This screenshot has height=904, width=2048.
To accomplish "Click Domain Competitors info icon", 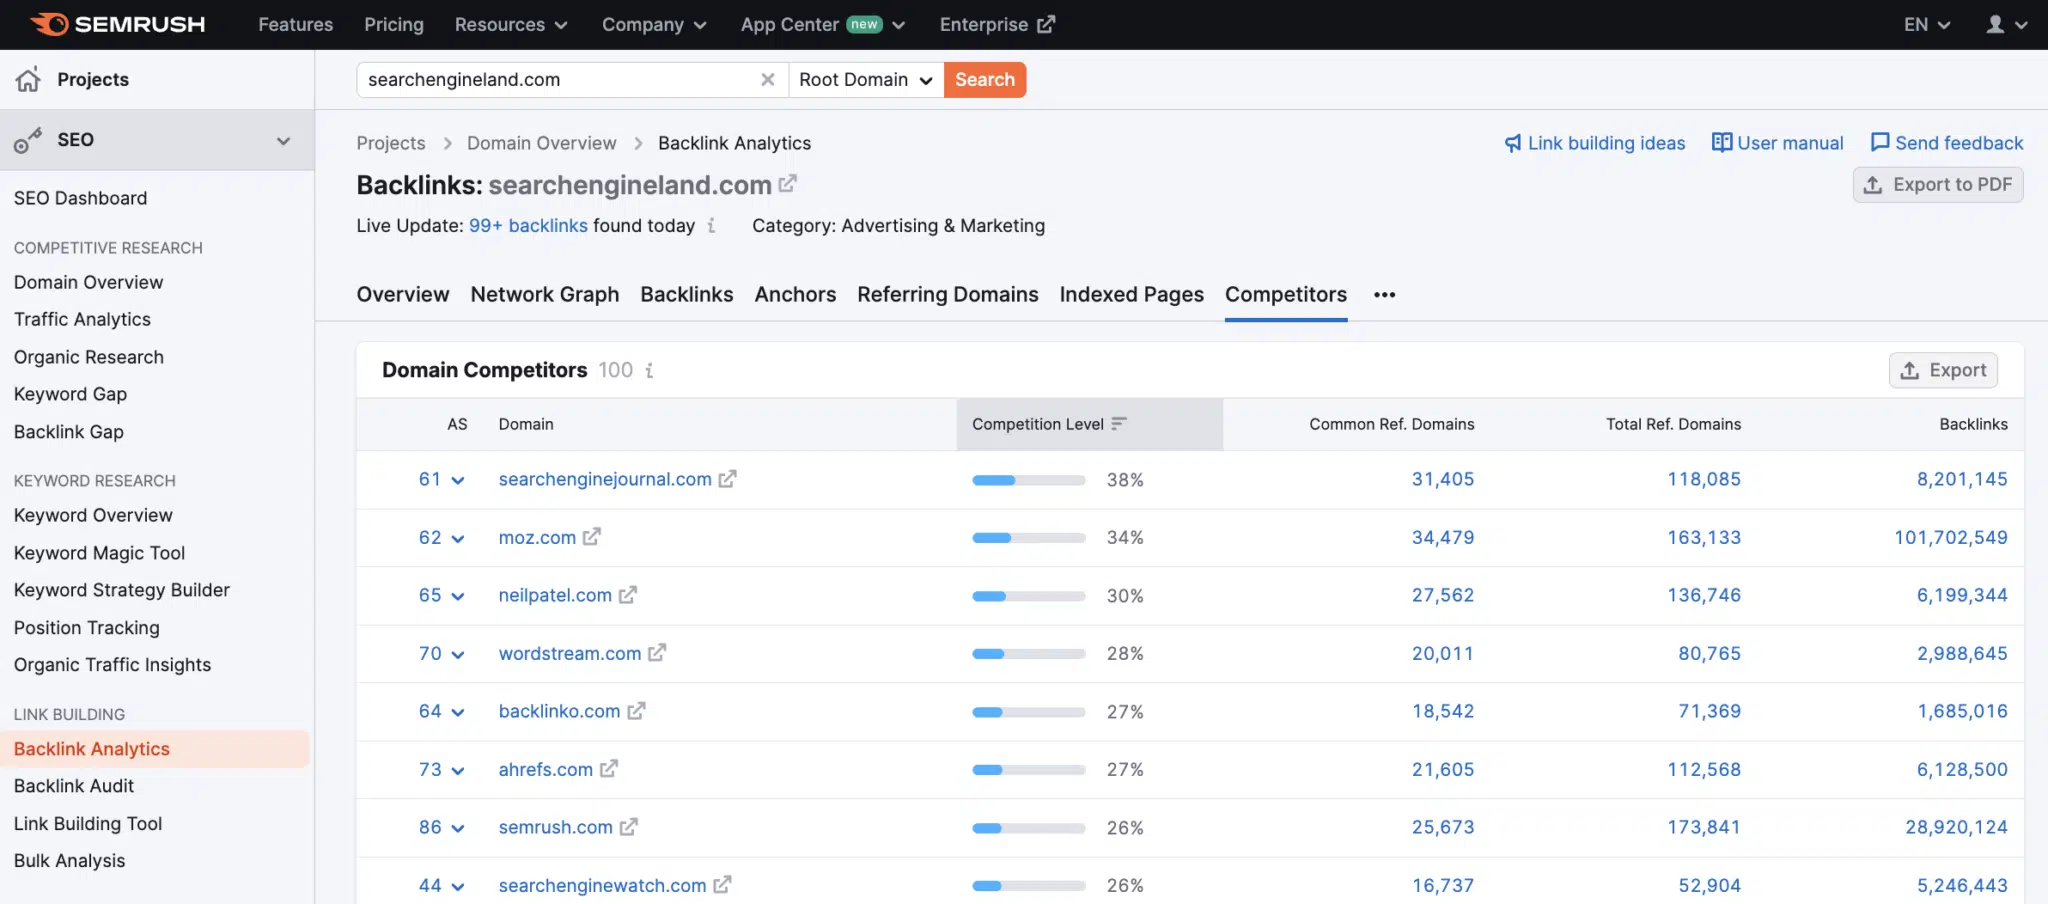I will pyautogui.click(x=649, y=370).
